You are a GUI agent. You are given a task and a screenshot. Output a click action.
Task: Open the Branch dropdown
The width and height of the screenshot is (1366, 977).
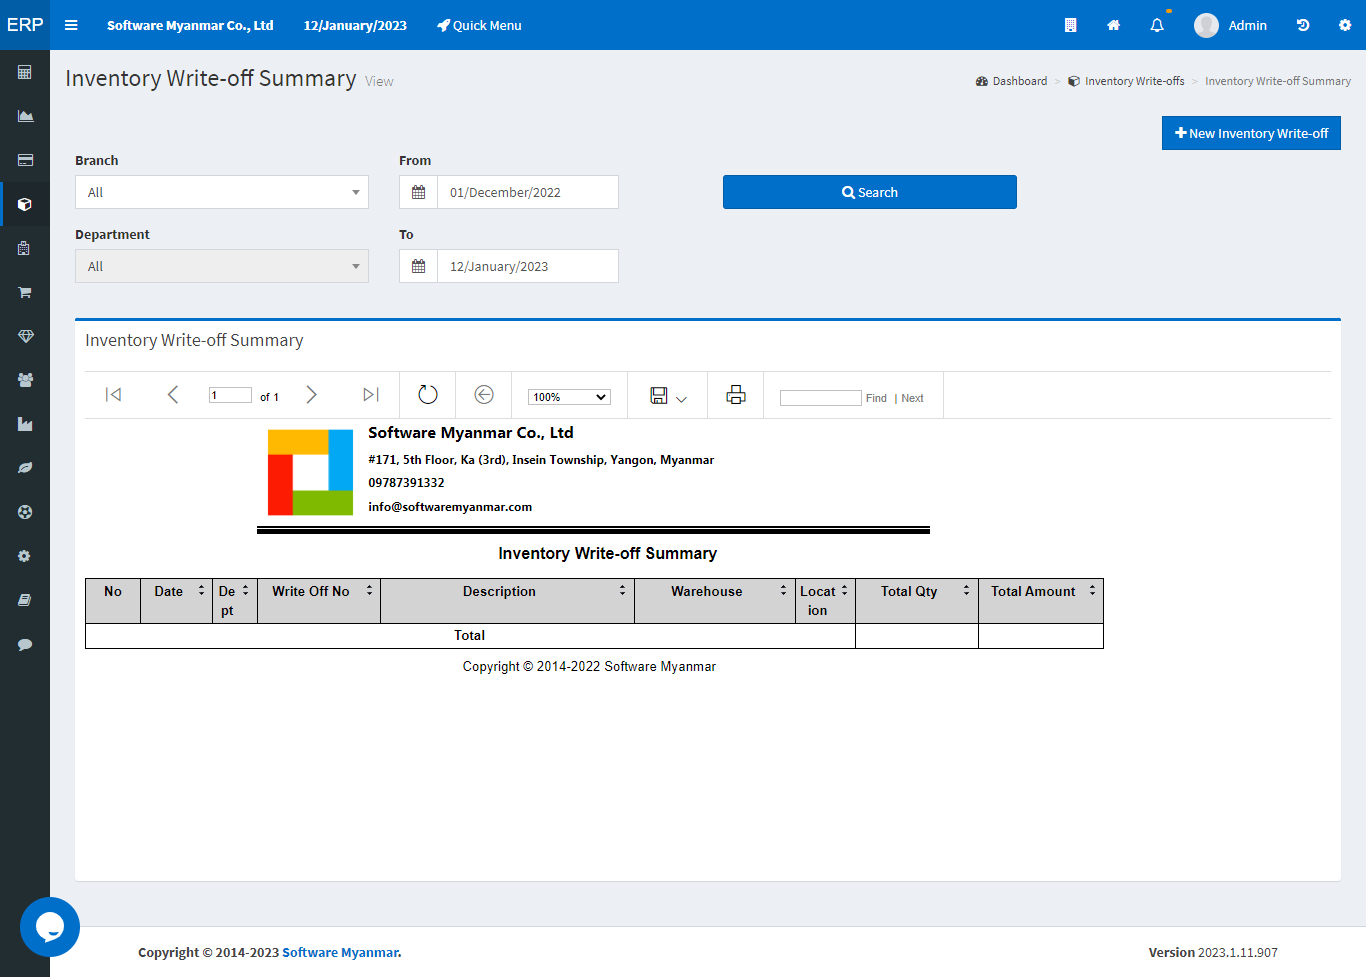pyautogui.click(x=222, y=192)
